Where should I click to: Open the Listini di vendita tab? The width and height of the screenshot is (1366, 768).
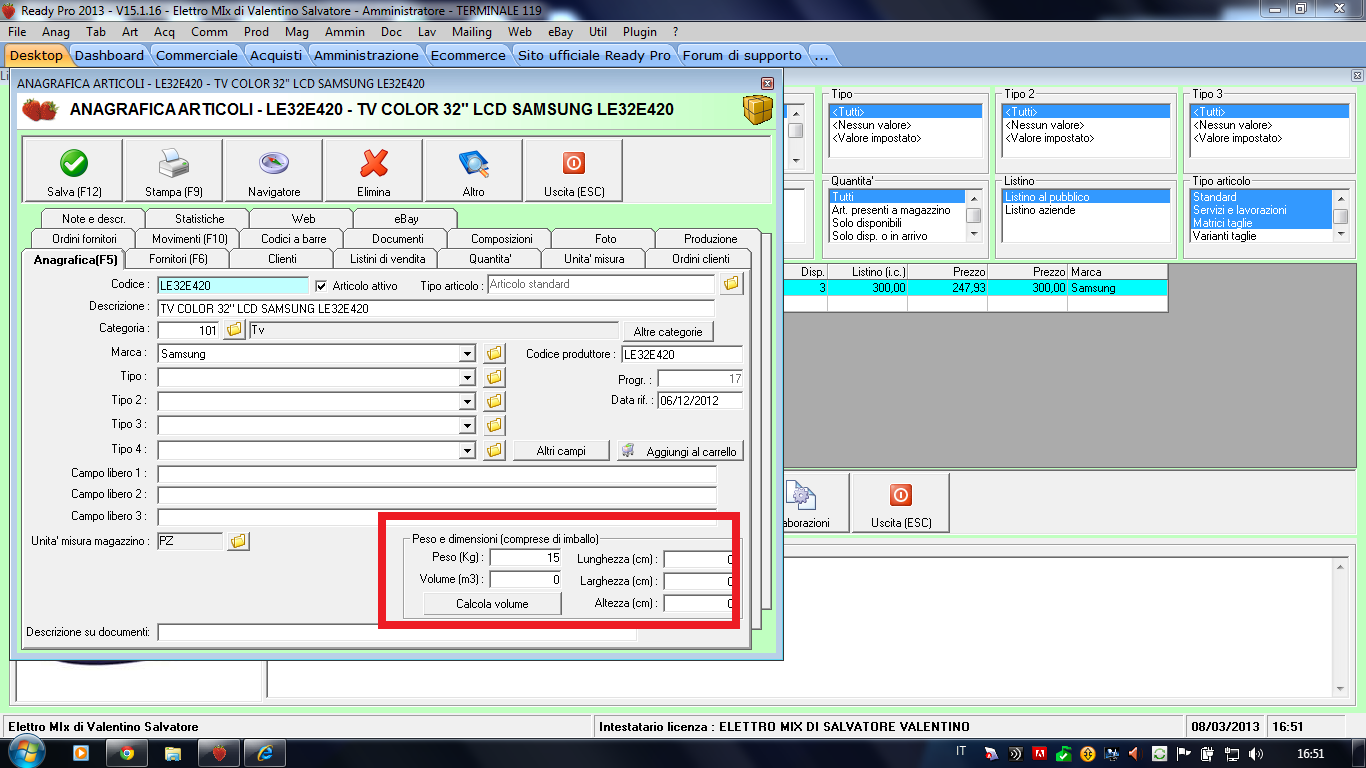click(387, 259)
